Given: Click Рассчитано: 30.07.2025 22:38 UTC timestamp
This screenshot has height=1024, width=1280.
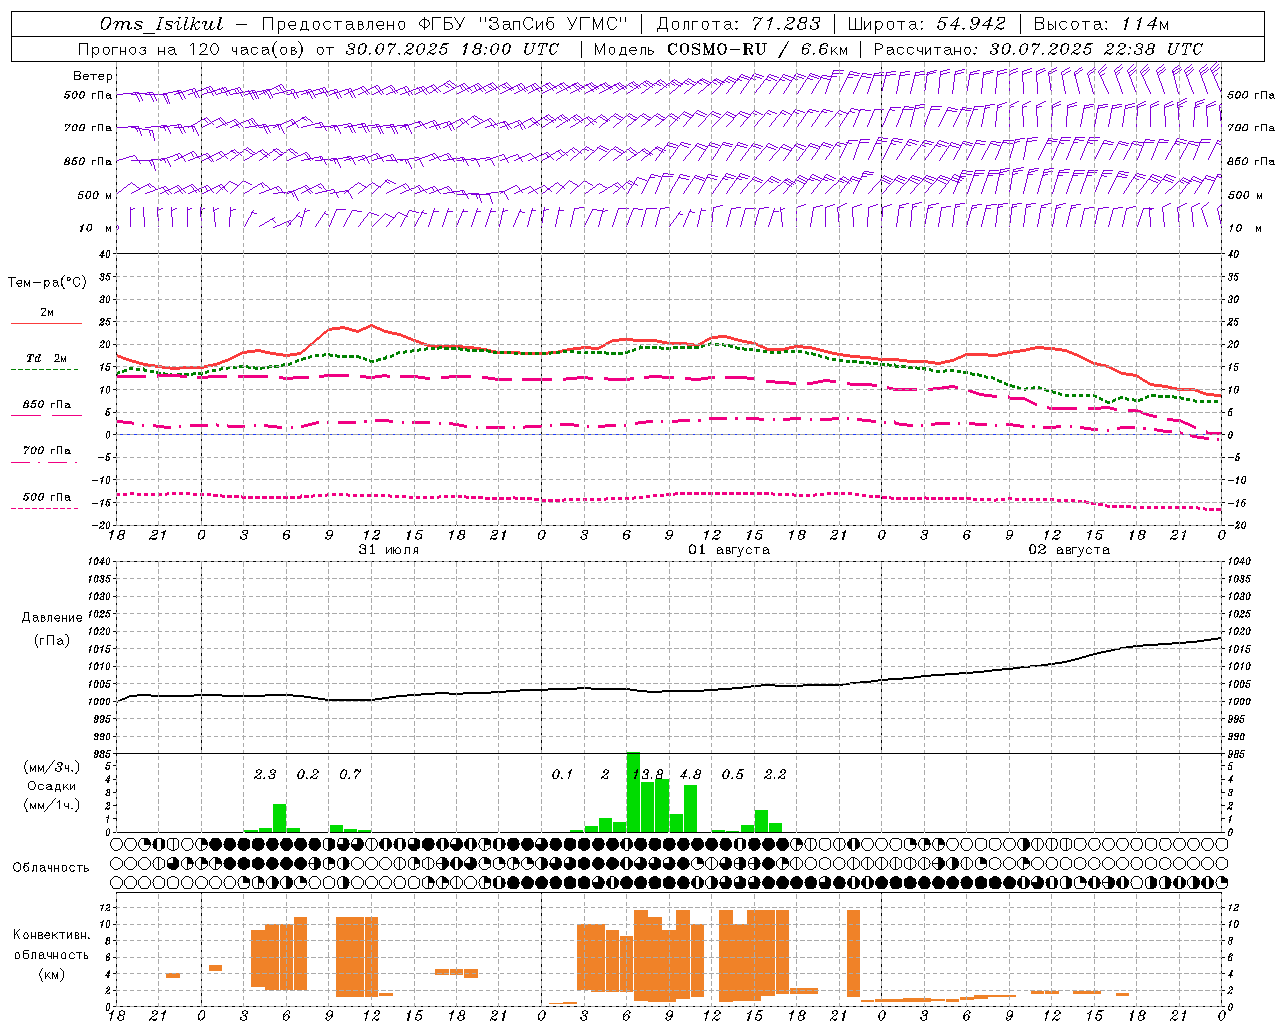Looking at the screenshot, I should (1038, 49).
